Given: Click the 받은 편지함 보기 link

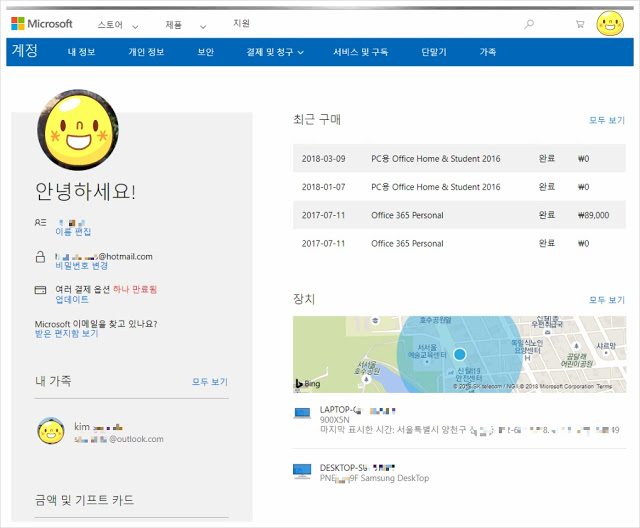Looking at the screenshot, I should pos(67,334).
